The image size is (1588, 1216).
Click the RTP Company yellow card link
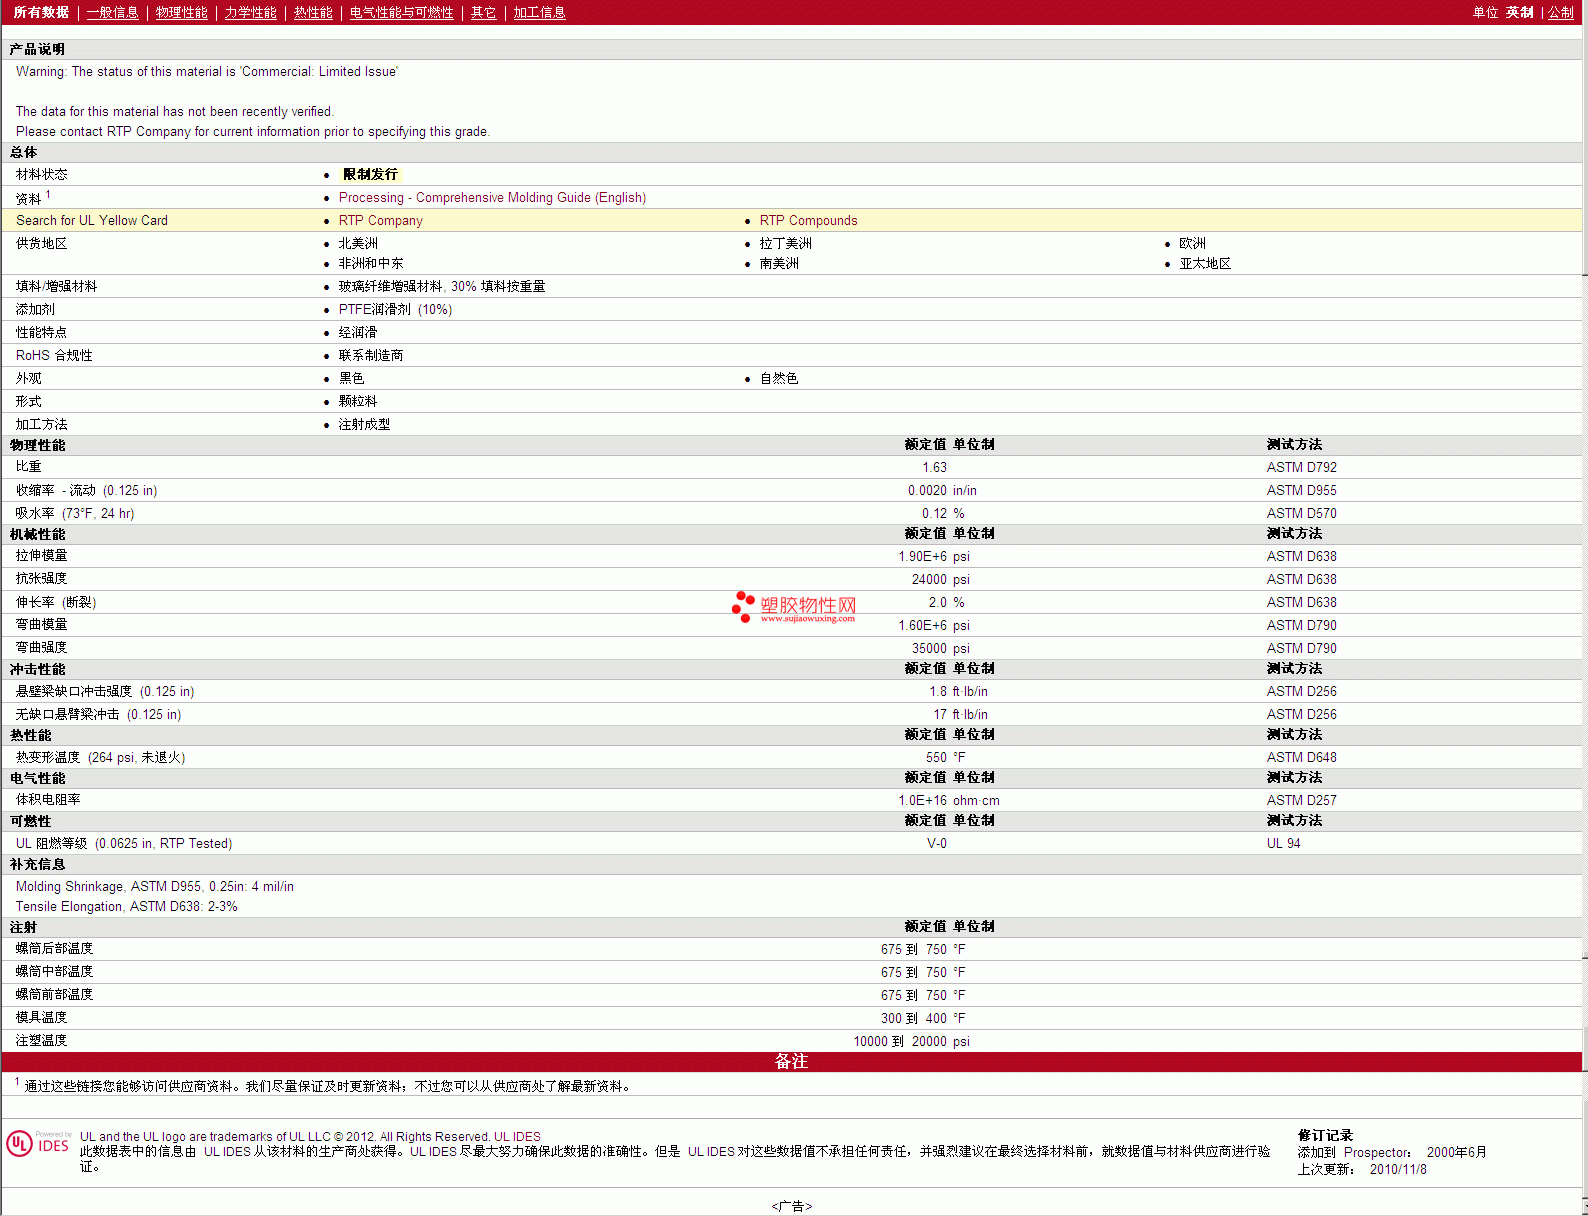tap(380, 221)
